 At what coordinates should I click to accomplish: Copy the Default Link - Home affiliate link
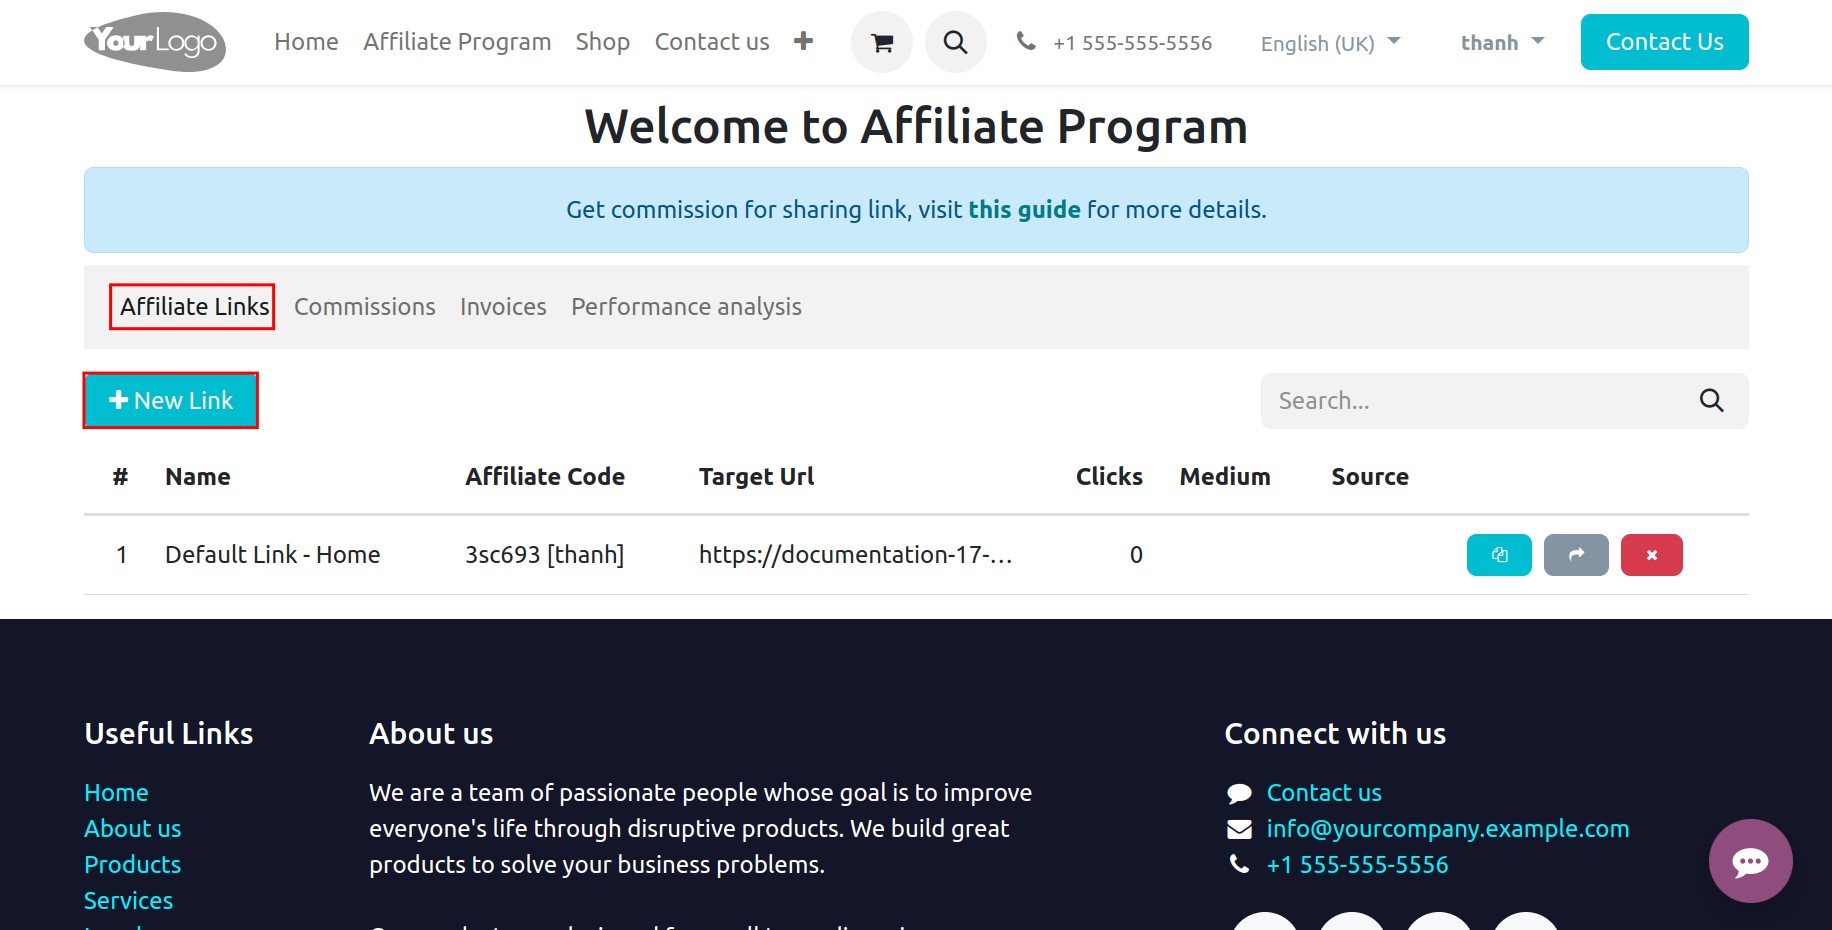(1499, 555)
